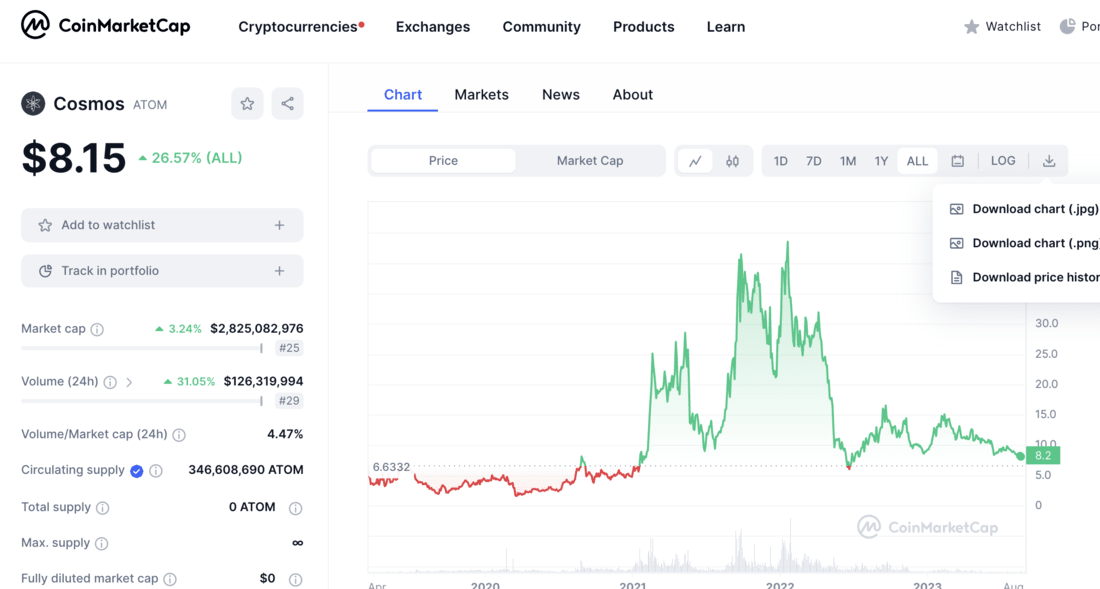Choose Download chart (.png) option
1100x589 pixels.
tap(1023, 243)
